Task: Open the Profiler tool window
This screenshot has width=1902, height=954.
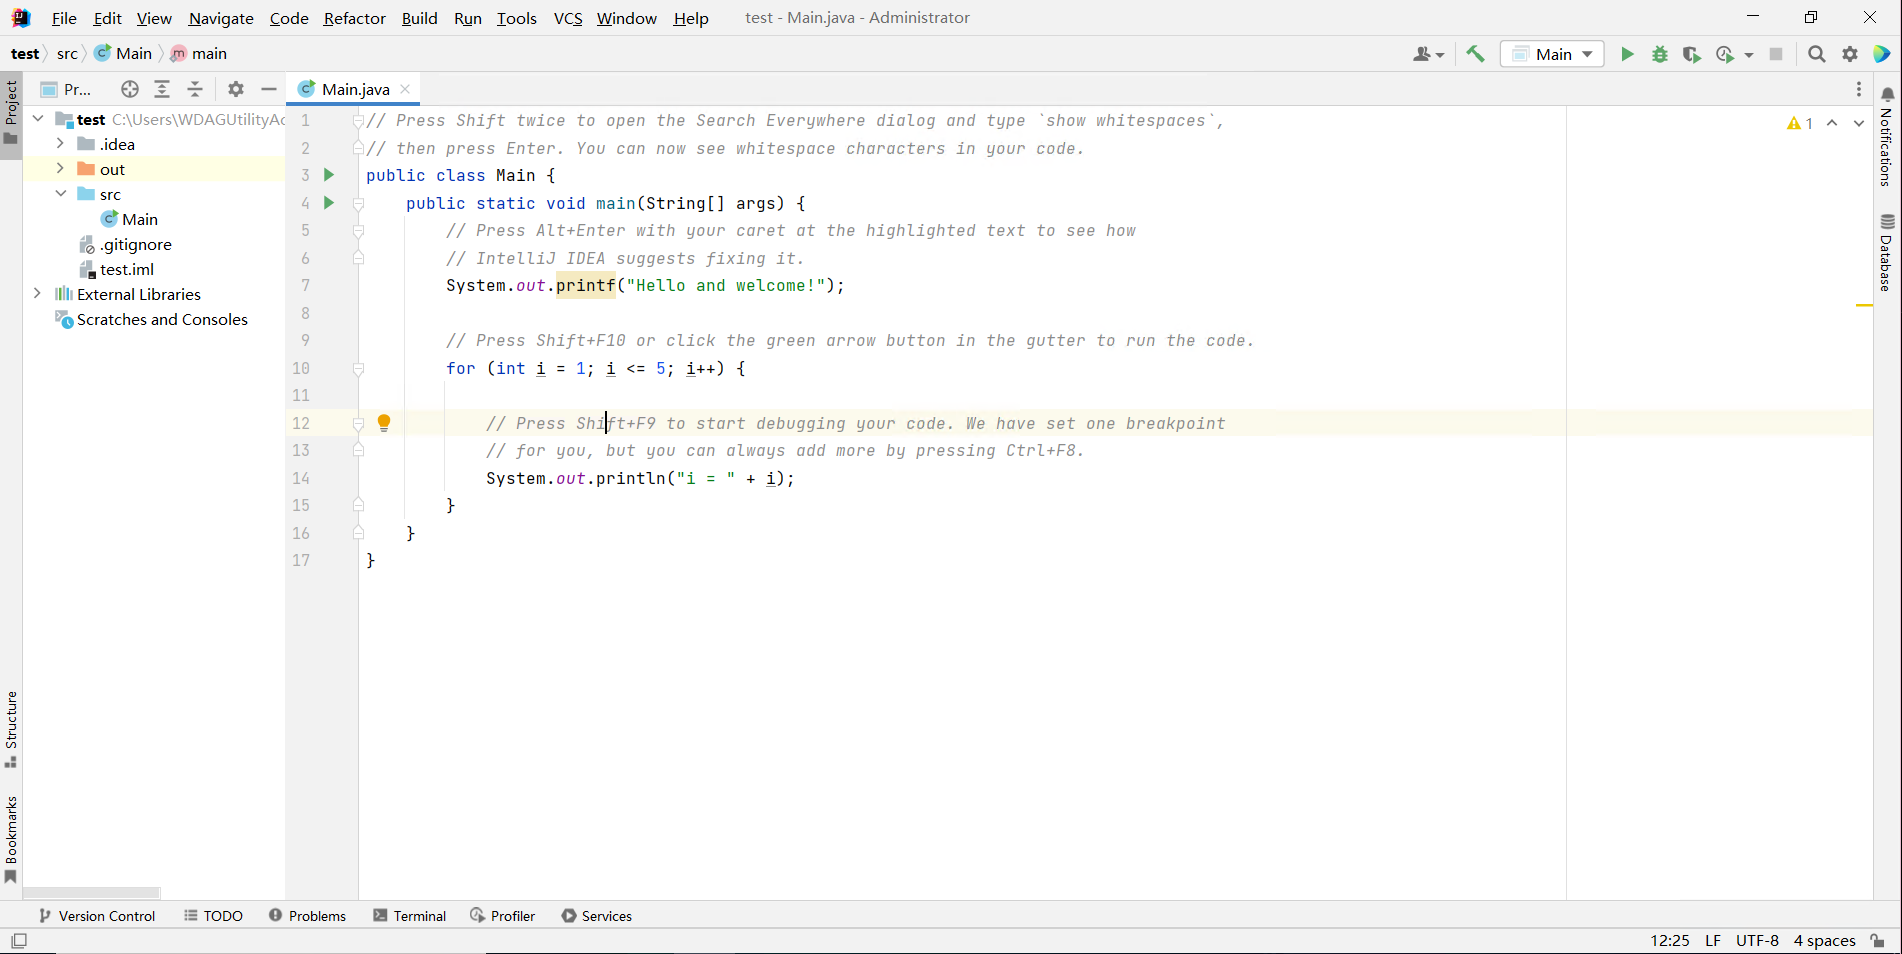Action: coord(503,916)
